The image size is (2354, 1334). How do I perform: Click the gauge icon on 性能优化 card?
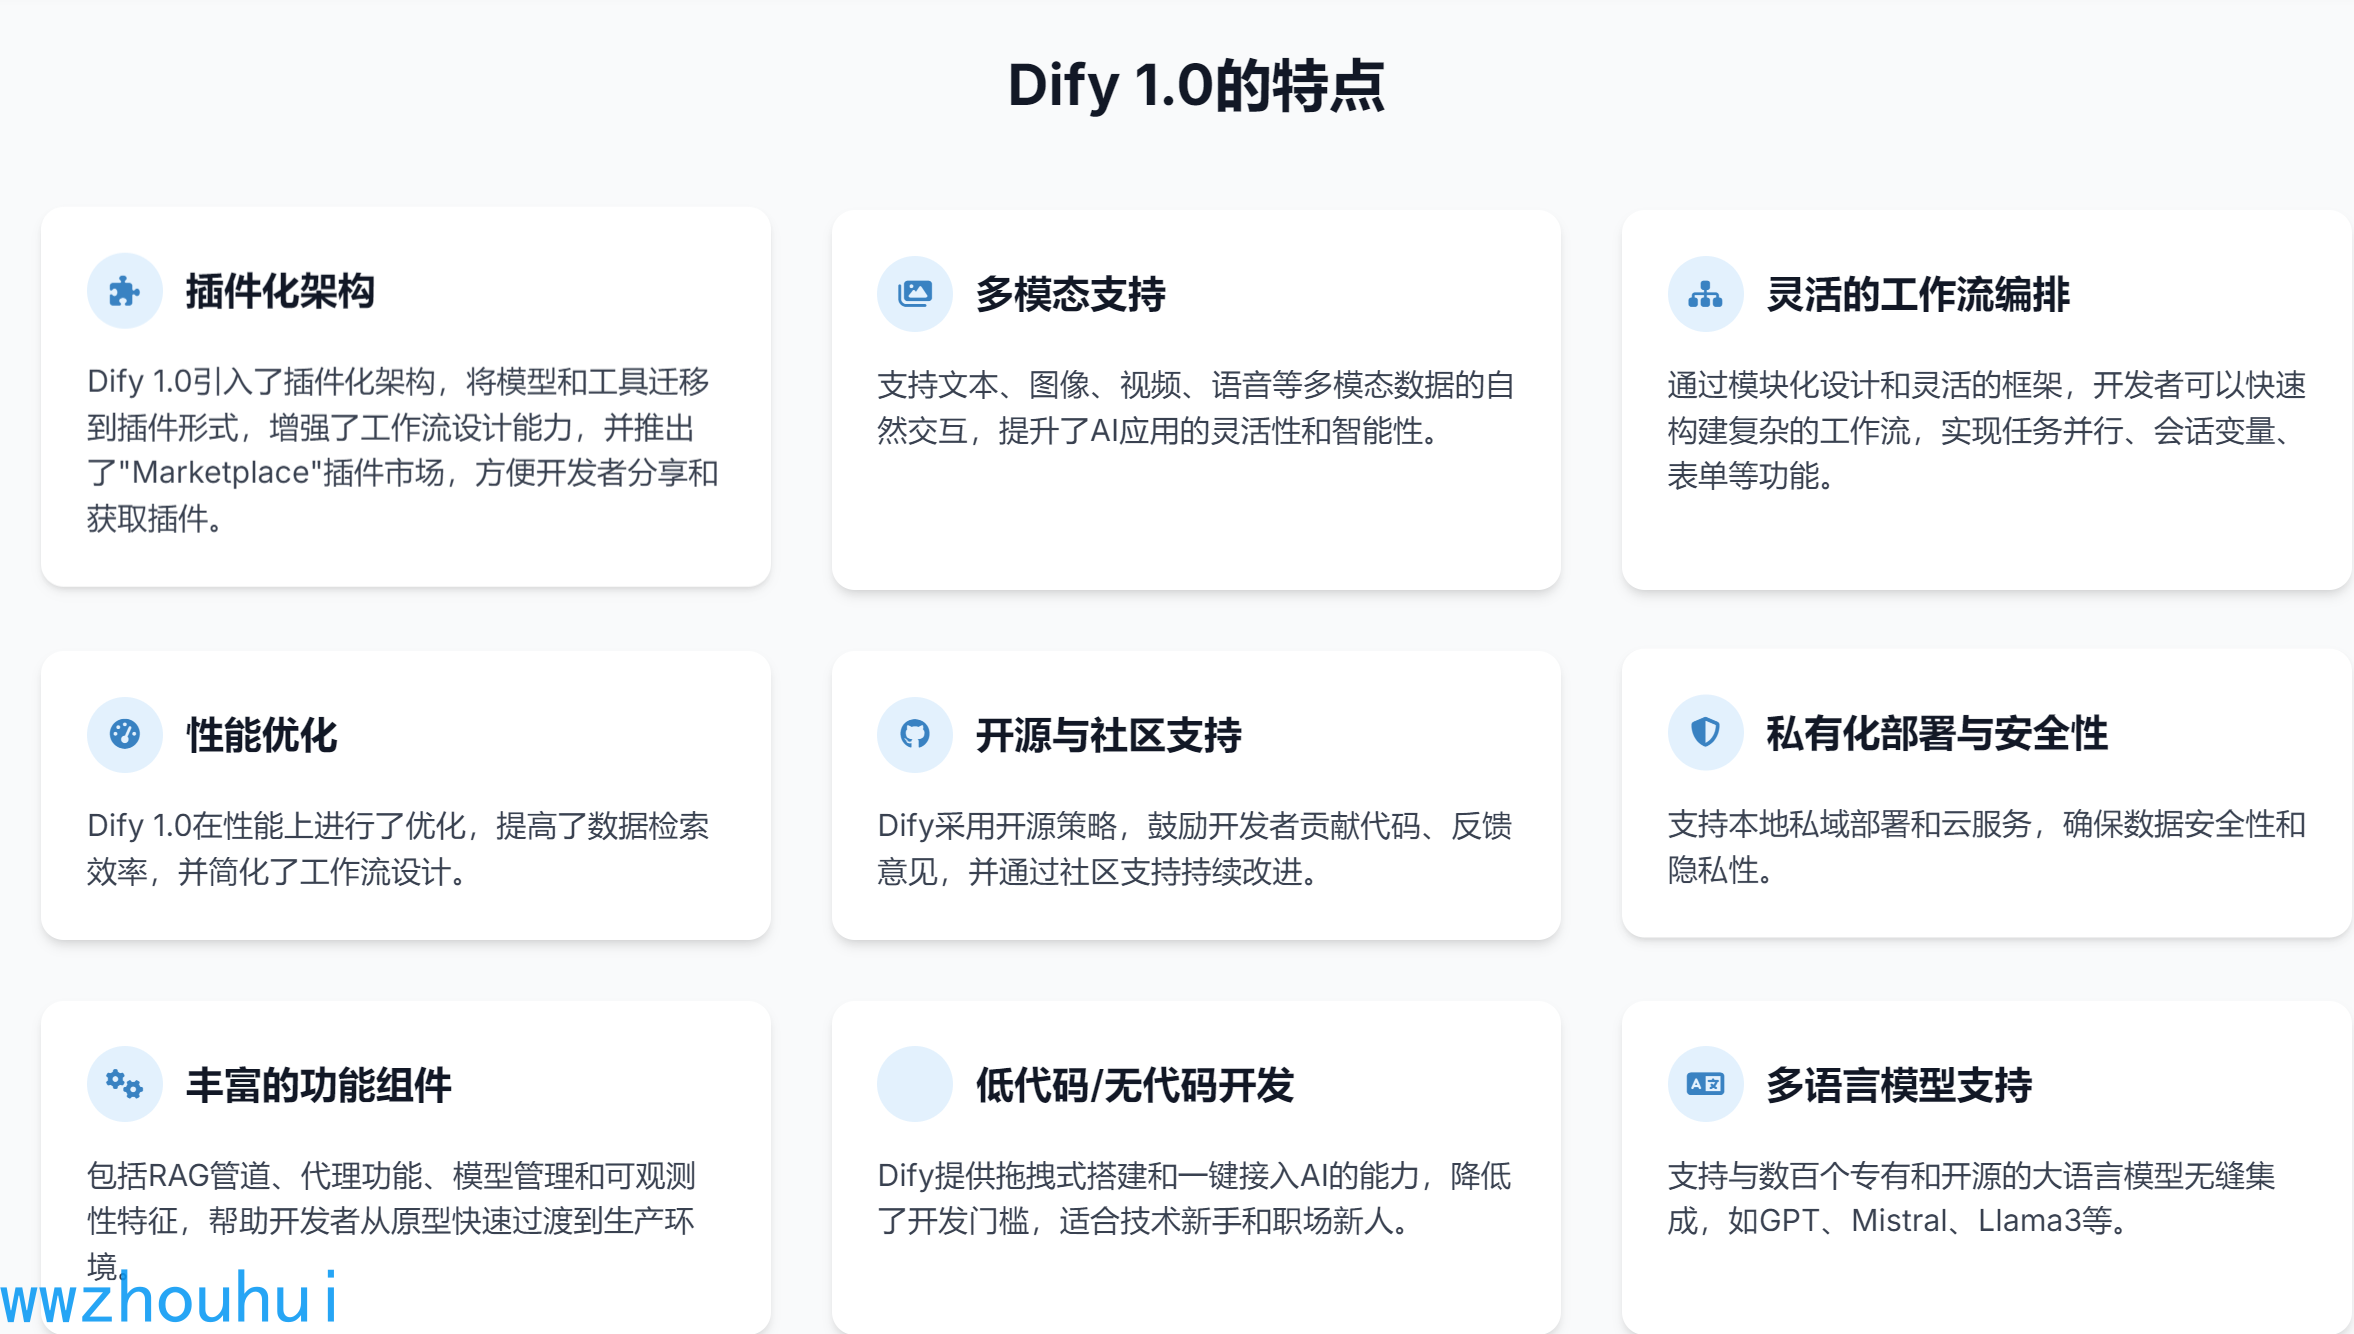124,734
